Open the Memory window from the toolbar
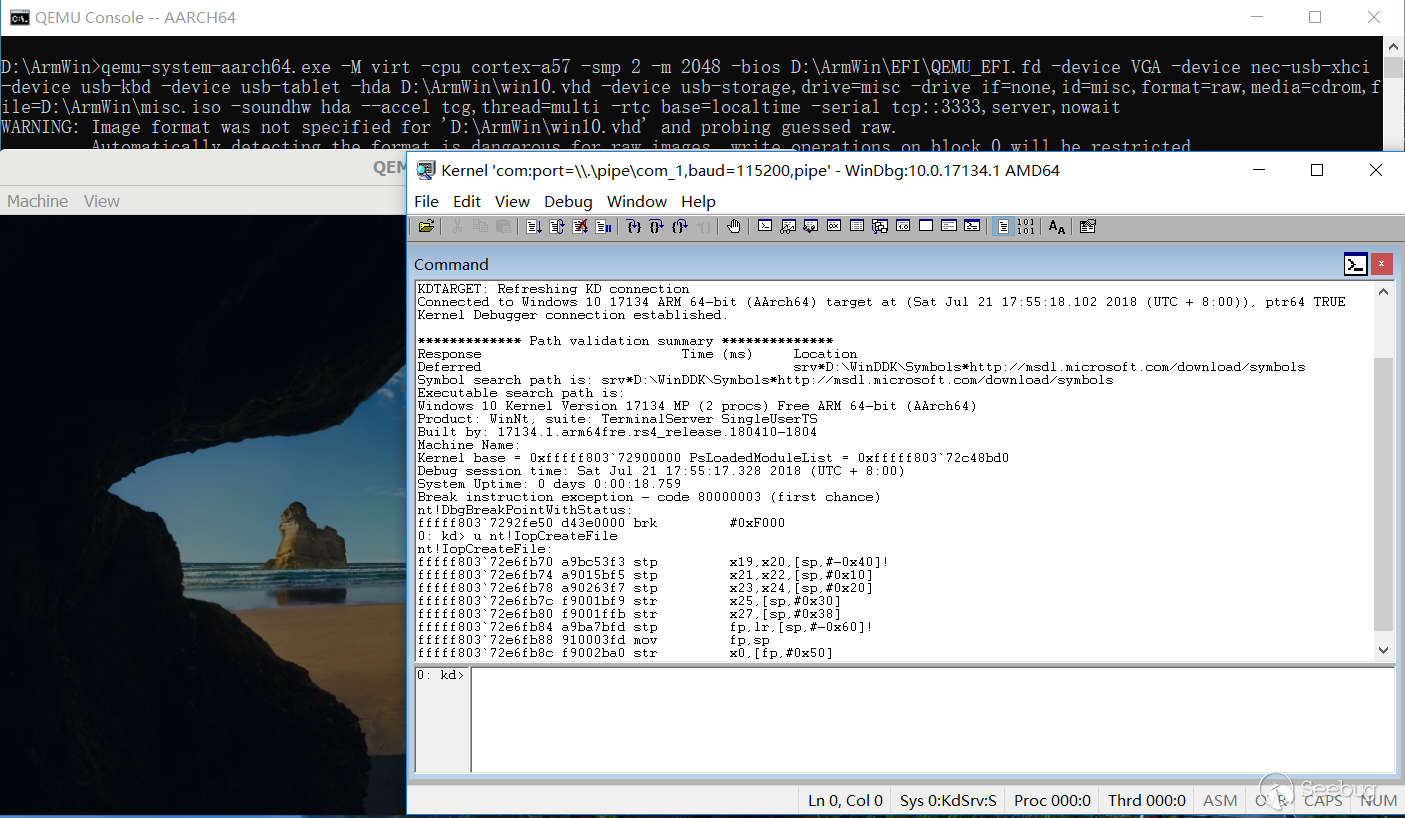This screenshot has height=818, width=1405. 857,227
